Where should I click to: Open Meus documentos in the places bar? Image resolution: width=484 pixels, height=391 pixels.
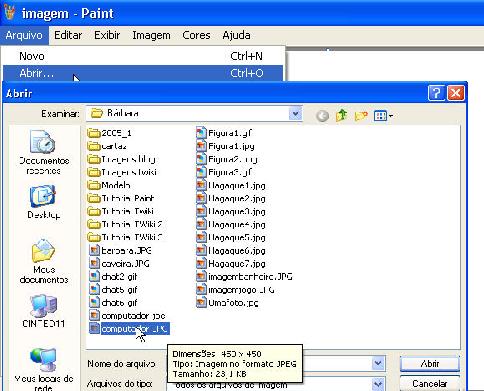[43, 262]
